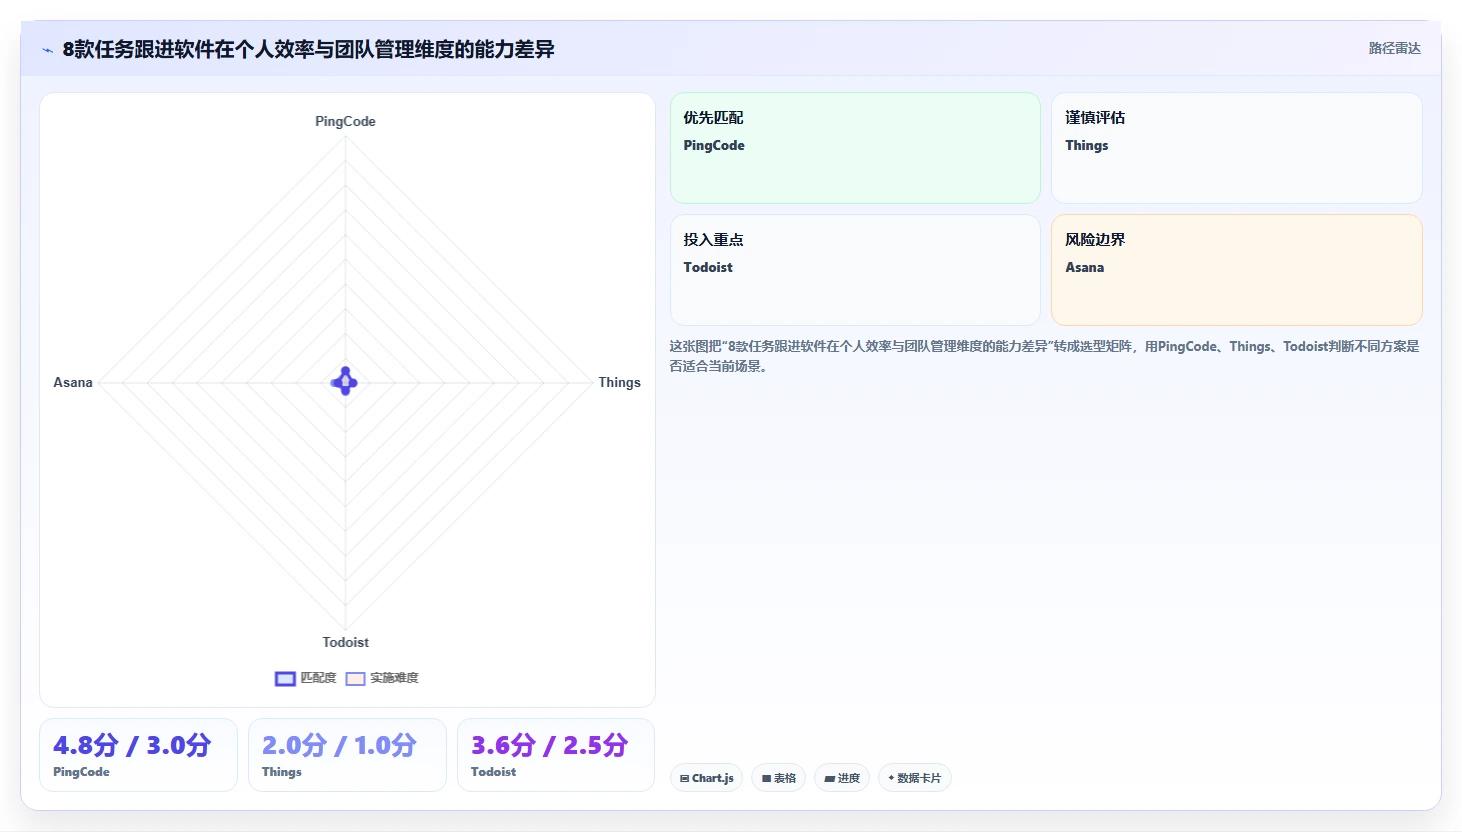The height and width of the screenshot is (832, 1462).
Task: Open the 投入重点 Todoist card
Action: coord(855,270)
